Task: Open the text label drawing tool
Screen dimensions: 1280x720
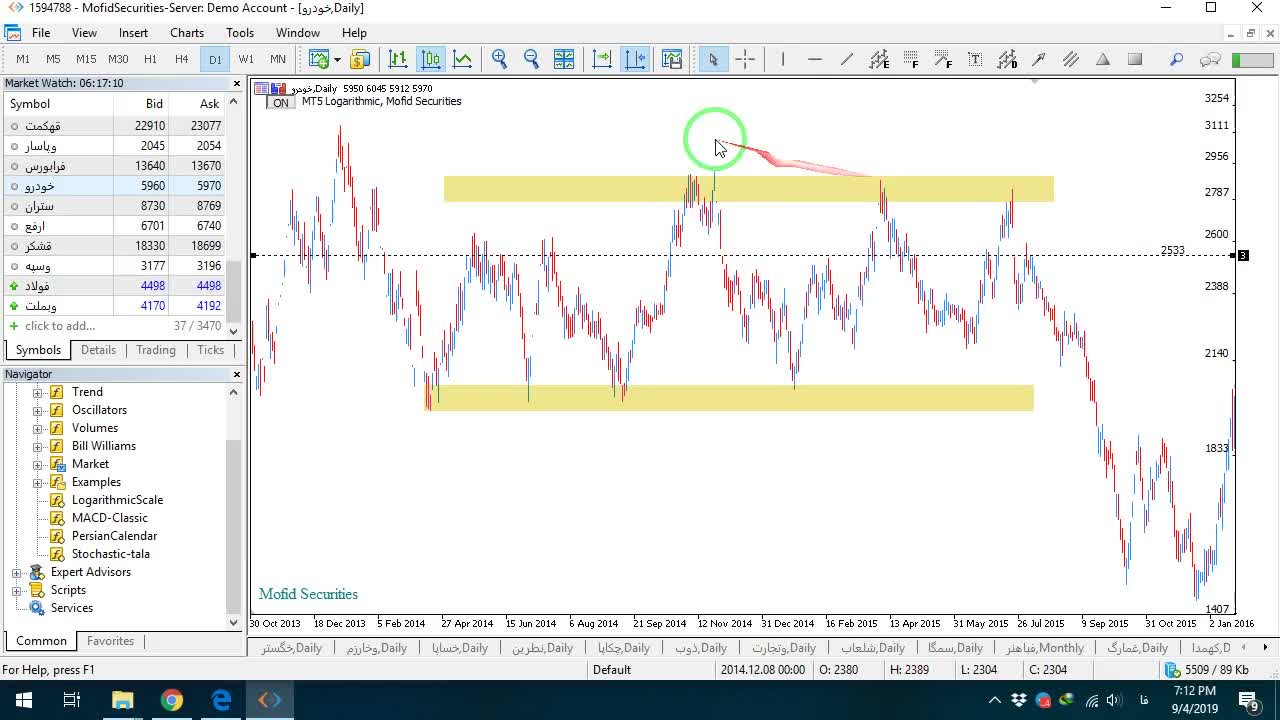Action: 975,59
